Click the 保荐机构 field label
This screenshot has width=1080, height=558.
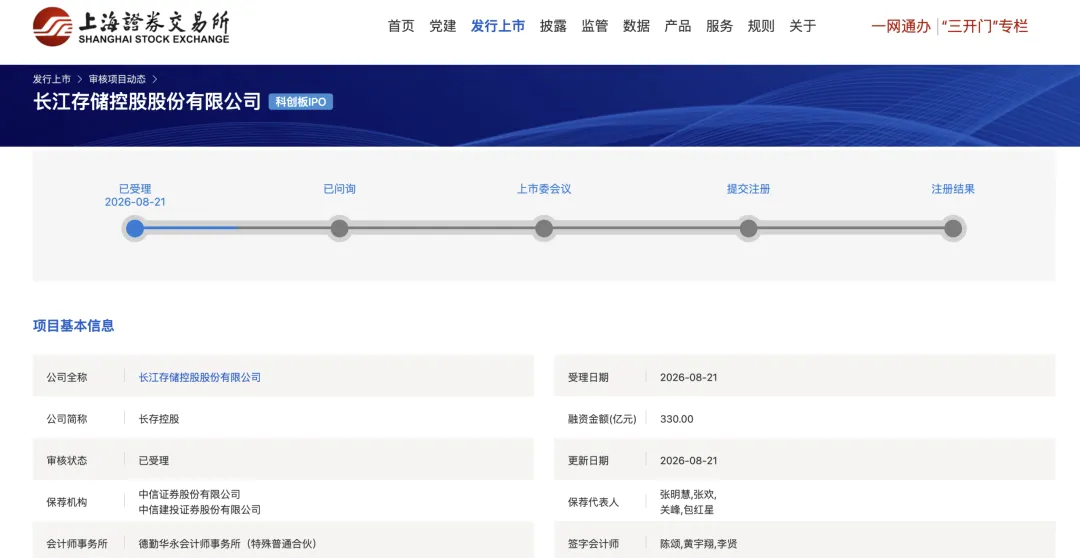[67, 502]
